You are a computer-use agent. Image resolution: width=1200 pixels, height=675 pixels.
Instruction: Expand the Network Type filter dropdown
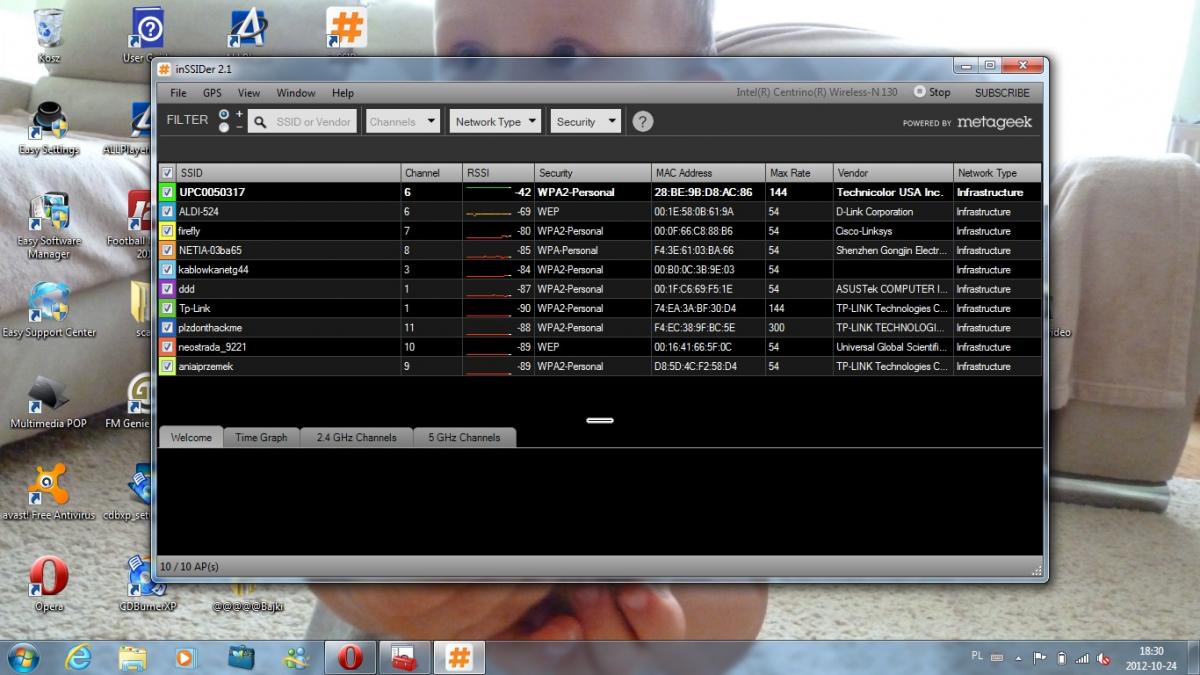[x=495, y=121]
